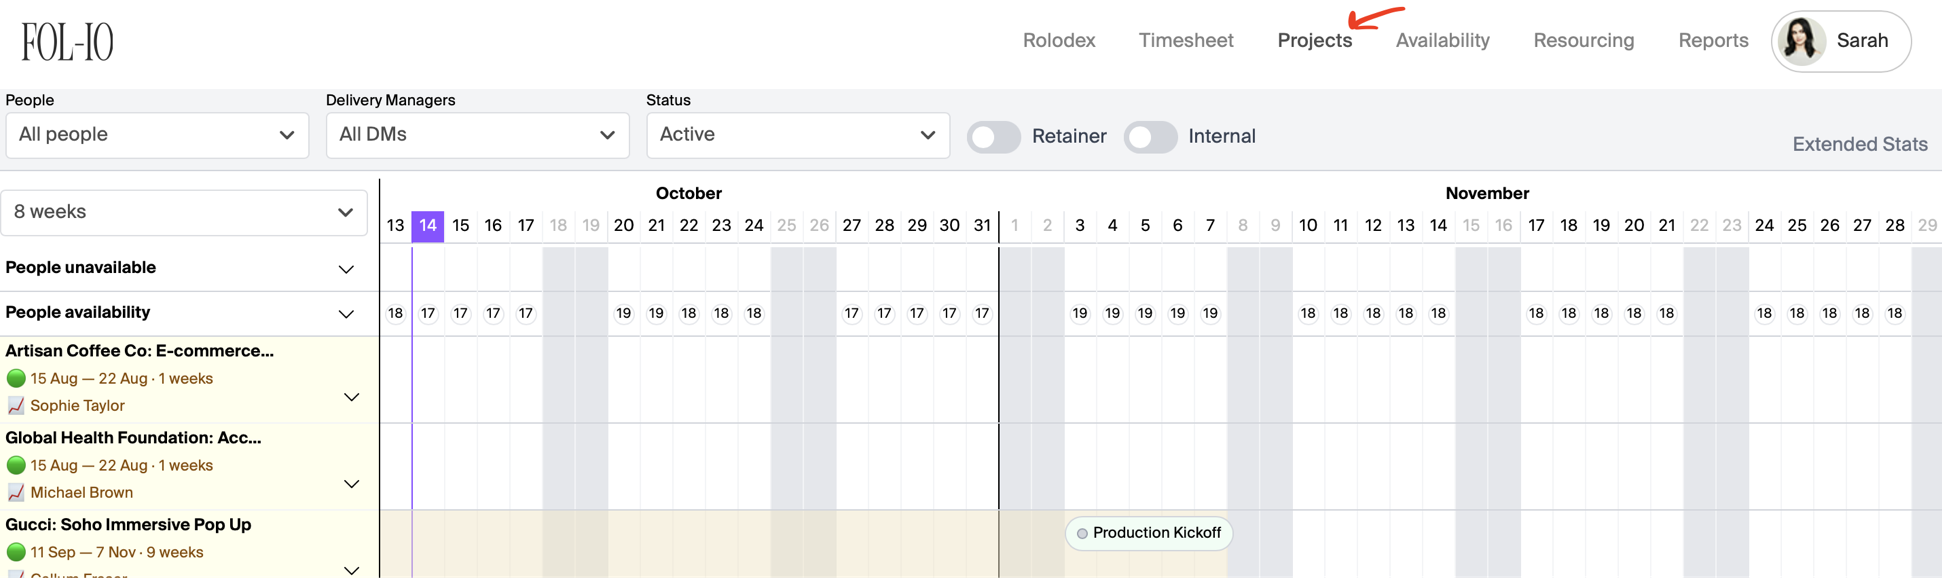Change the Active status dropdown
The image size is (1942, 580).
[797, 135]
